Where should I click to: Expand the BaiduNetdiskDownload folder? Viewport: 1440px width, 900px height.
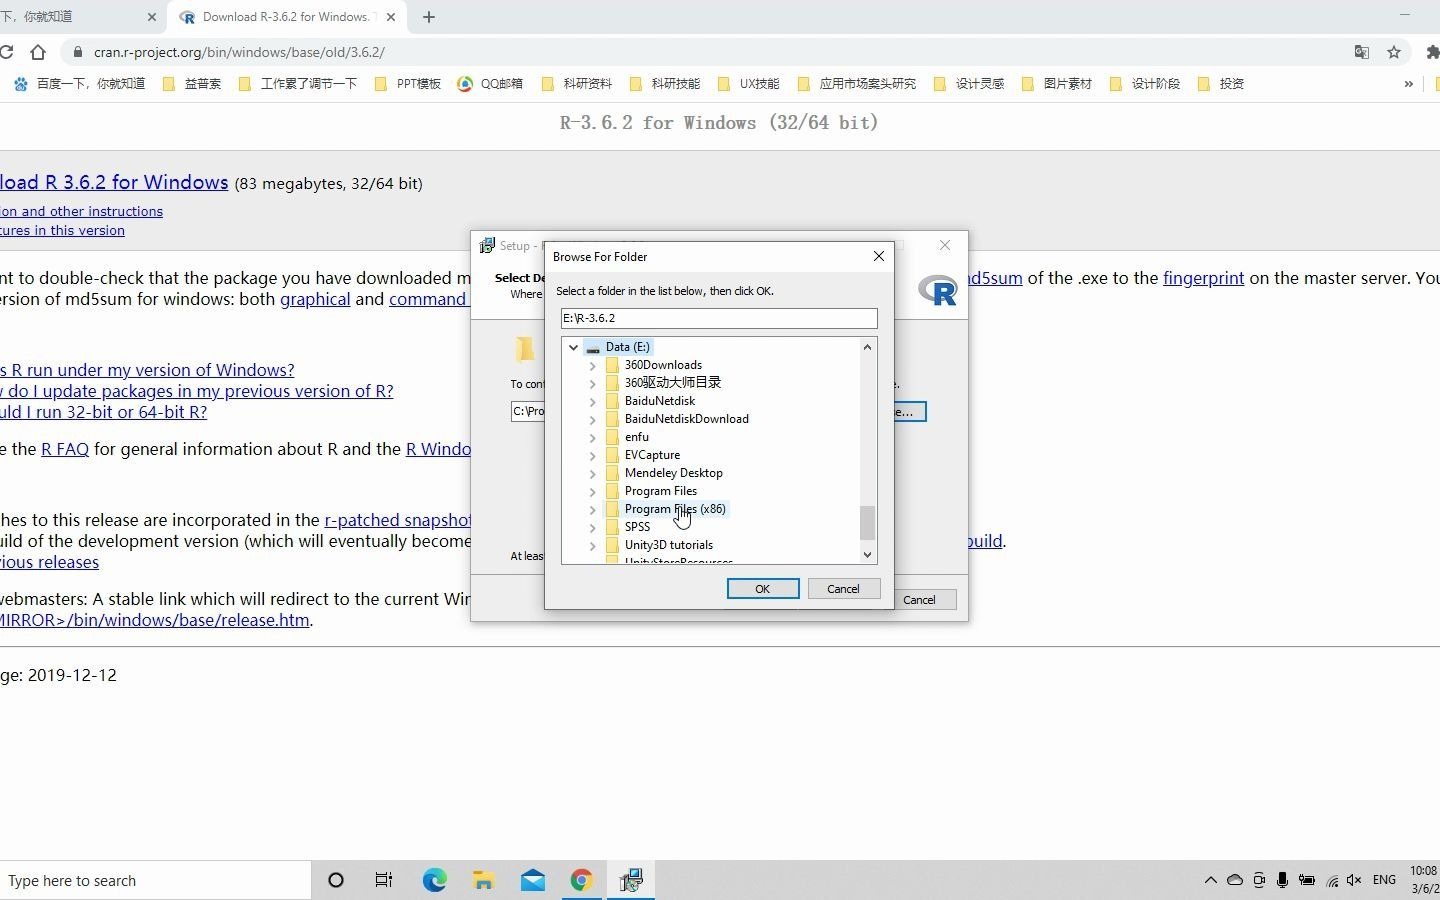(x=592, y=419)
